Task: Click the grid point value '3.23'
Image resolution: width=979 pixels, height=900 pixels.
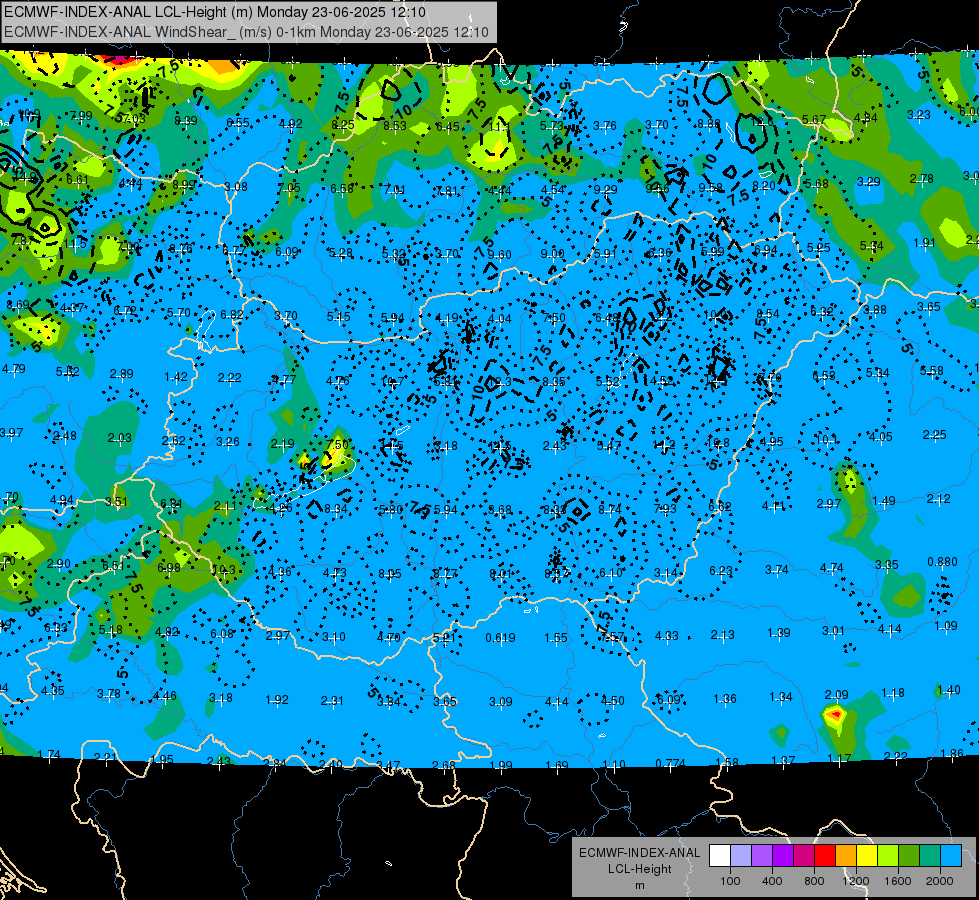Action: [x=918, y=115]
